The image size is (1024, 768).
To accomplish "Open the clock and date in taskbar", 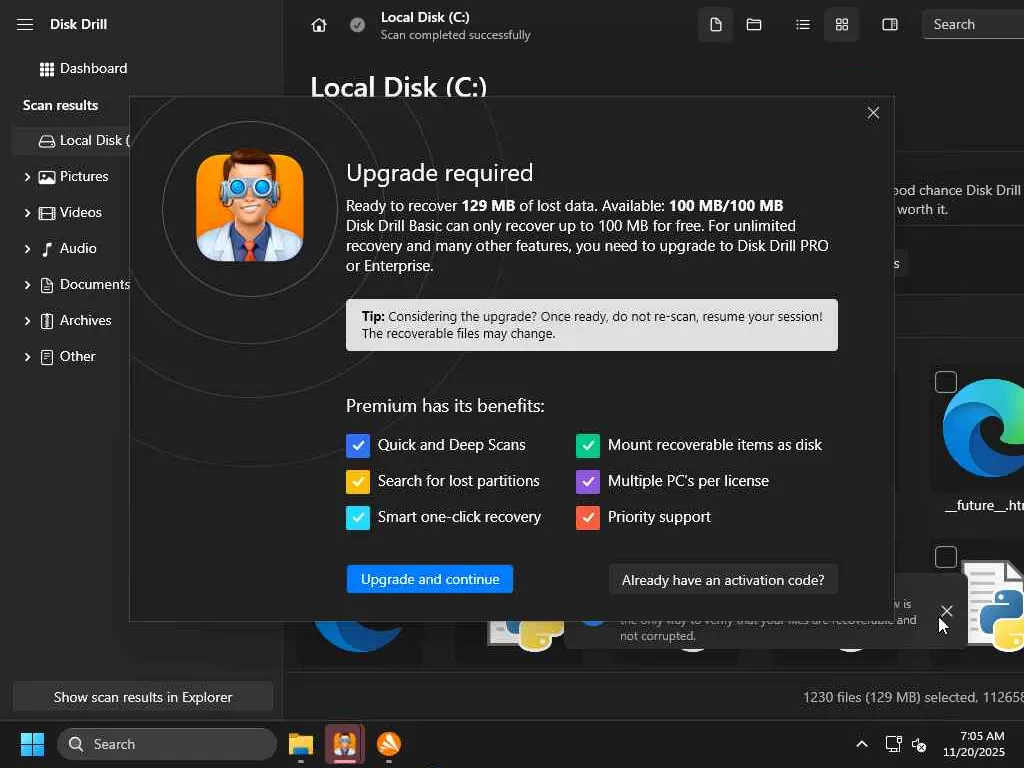I will coord(973,744).
